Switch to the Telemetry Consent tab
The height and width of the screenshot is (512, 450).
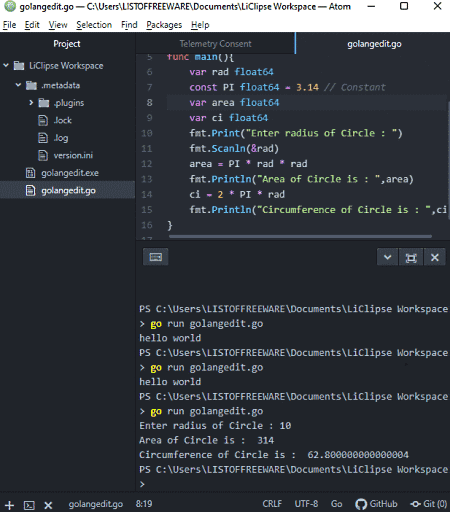[x=215, y=44]
